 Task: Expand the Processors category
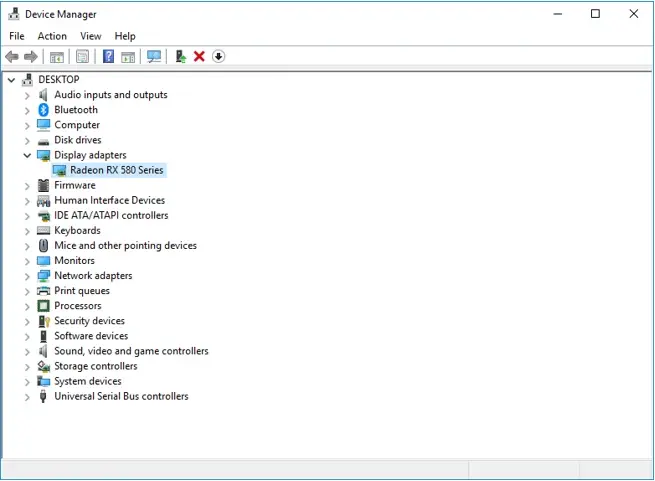(x=27, y=307)
